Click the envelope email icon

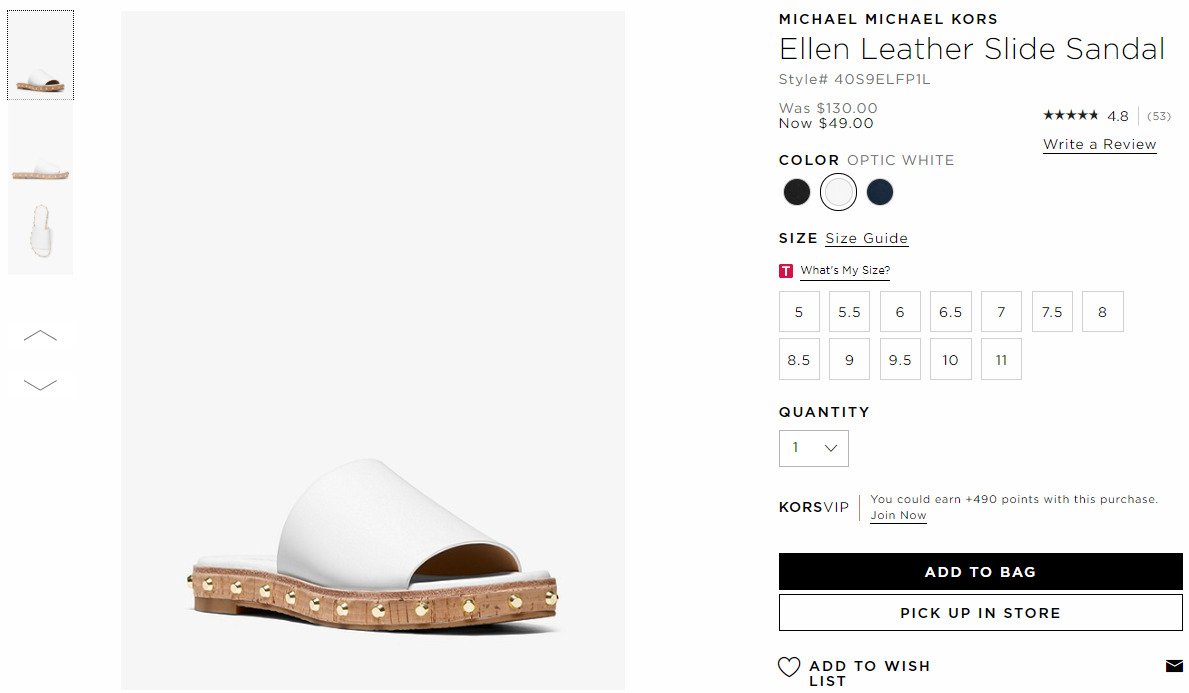point(1174,666)
